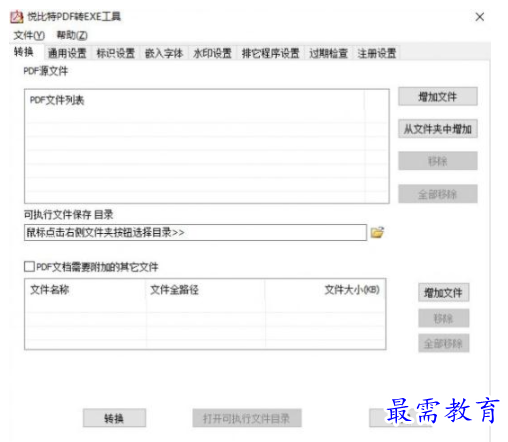
Task: Click 全部移除 button beside PDF file list
Action: pyautogui.click(x=438, y=194)
